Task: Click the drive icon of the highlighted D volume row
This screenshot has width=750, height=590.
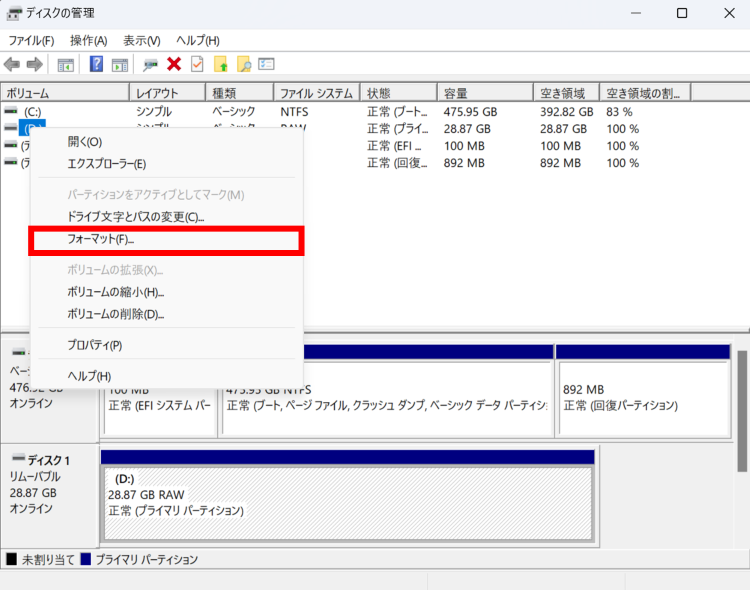Action: point(11,128)
